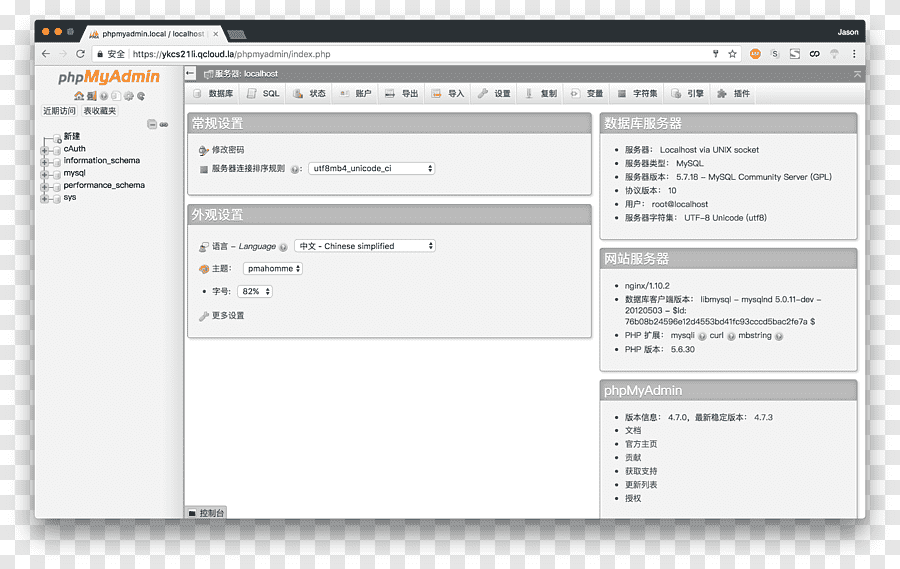Open the 导出 export tab
Image resolution: width=900 pixels, height=569 pixels.
pos(402,94)
